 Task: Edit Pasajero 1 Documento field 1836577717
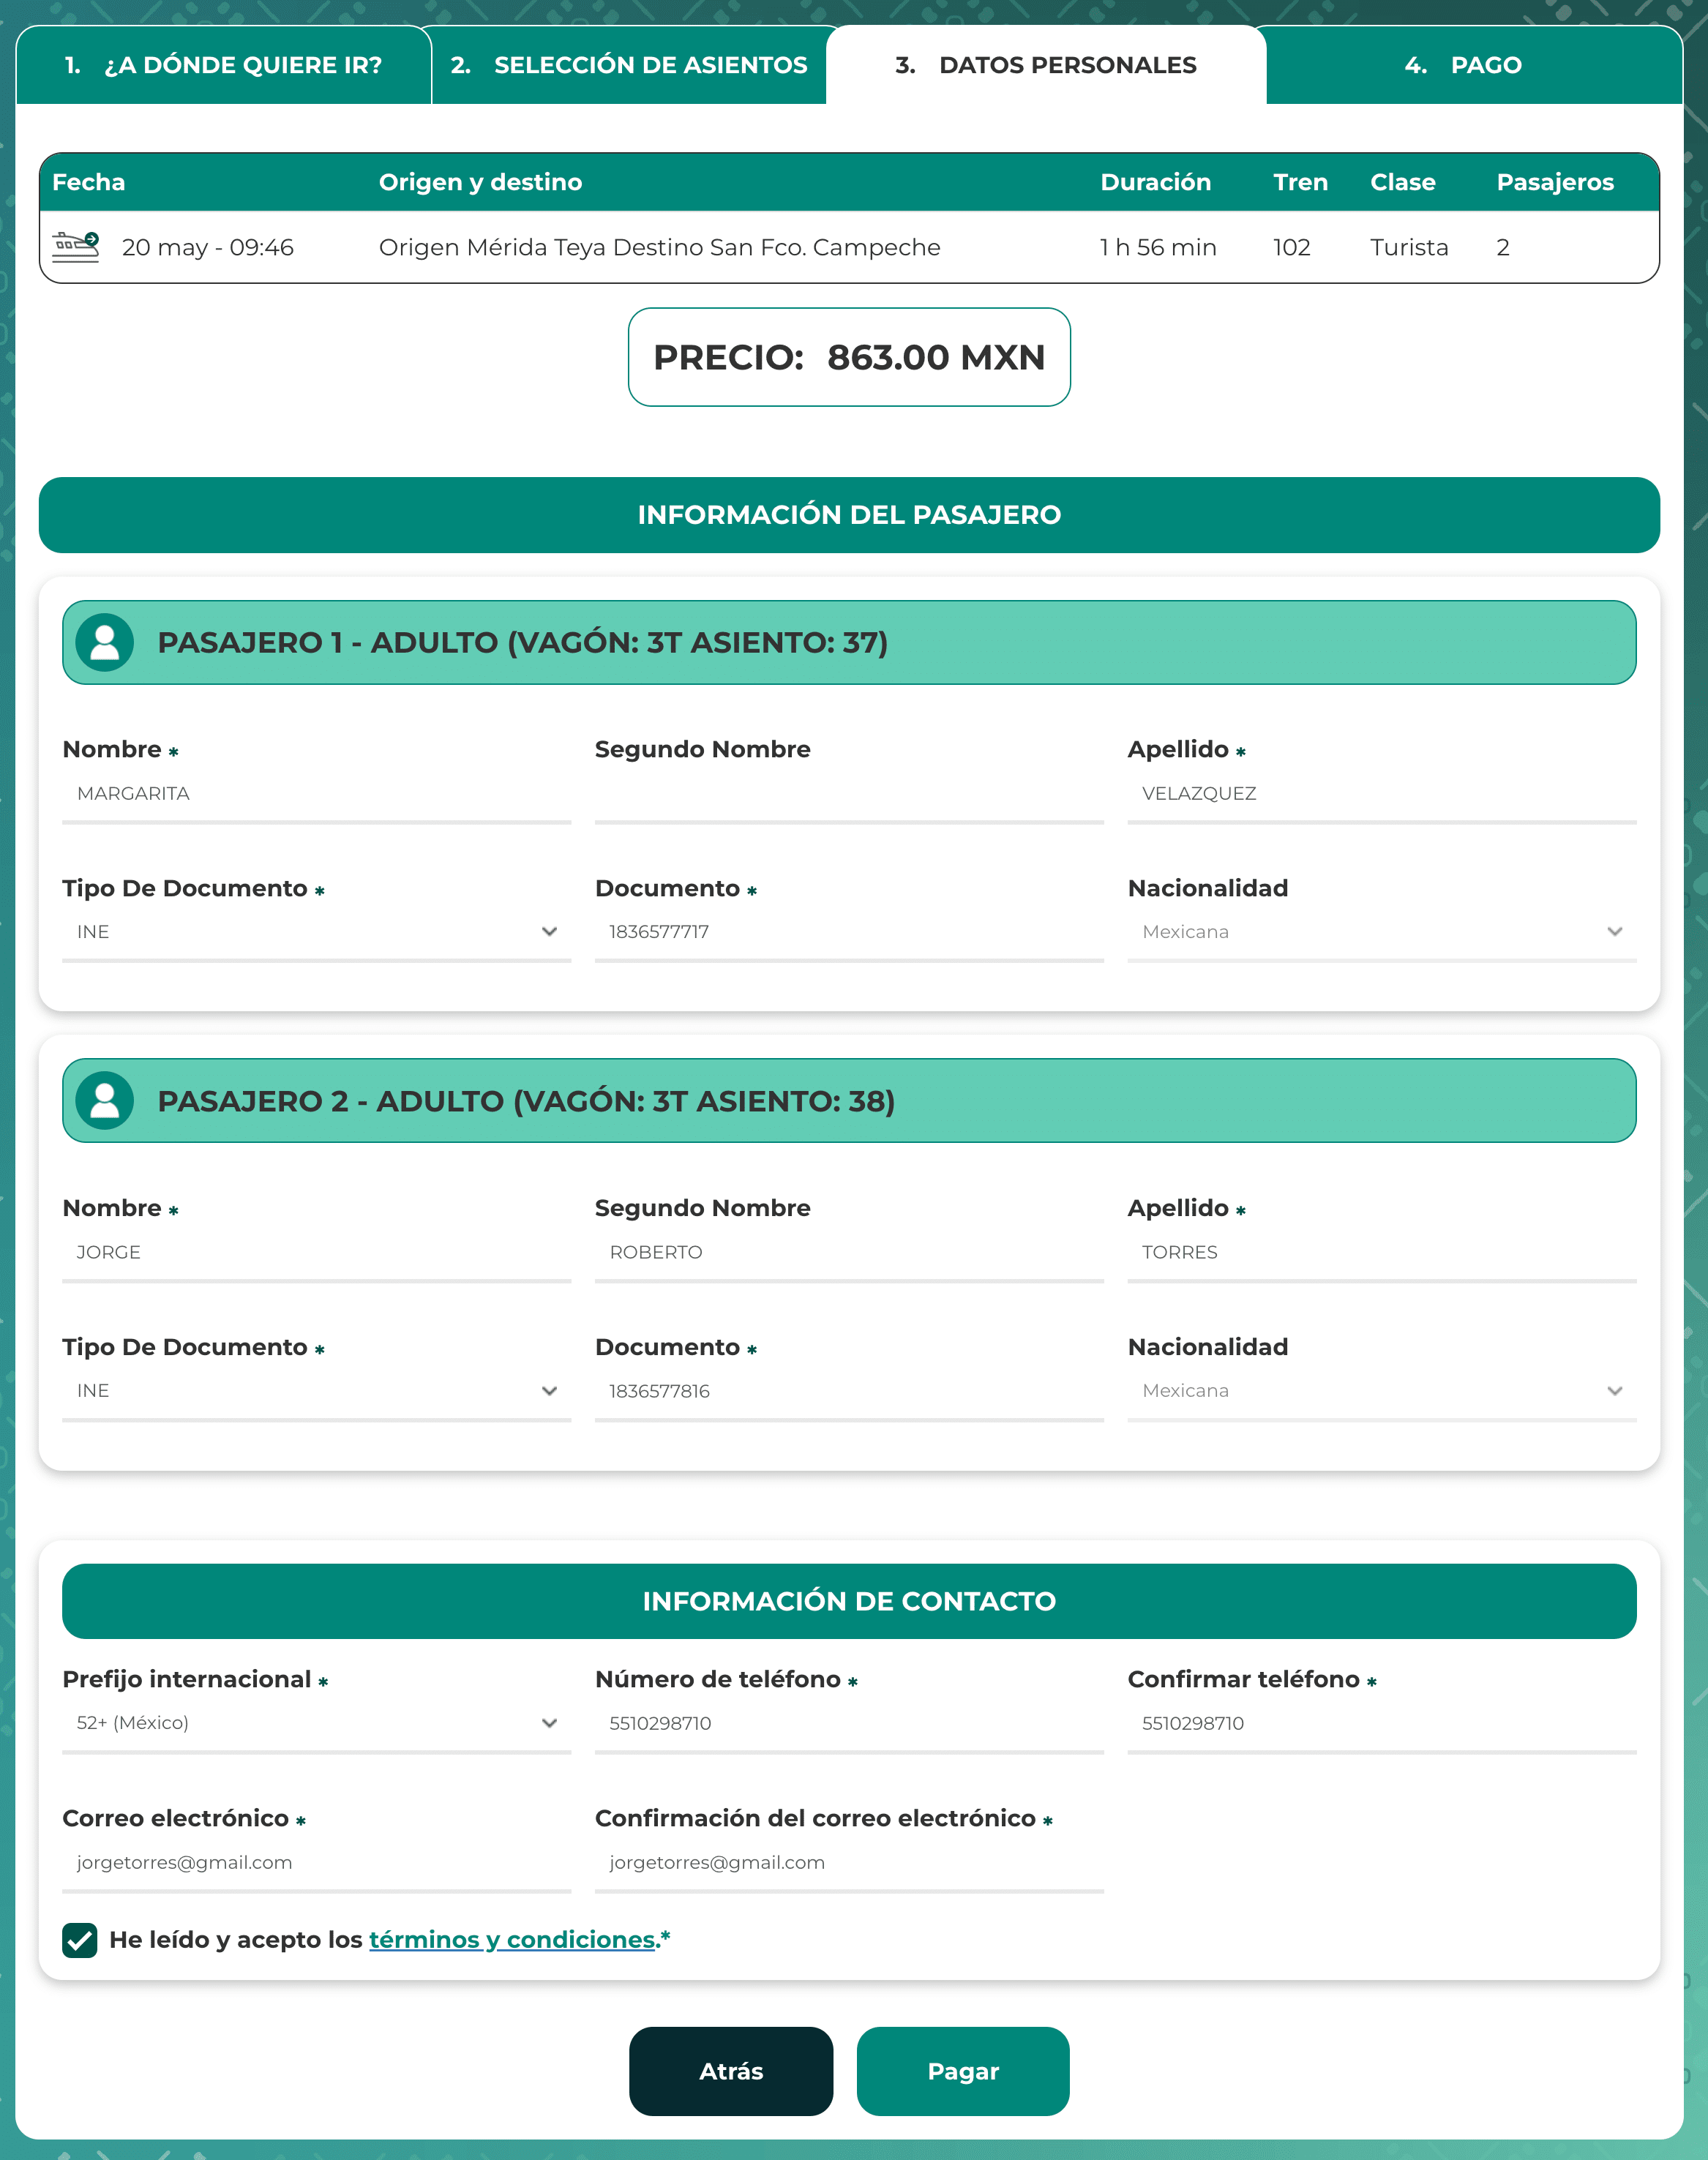[x=849, y=932]
